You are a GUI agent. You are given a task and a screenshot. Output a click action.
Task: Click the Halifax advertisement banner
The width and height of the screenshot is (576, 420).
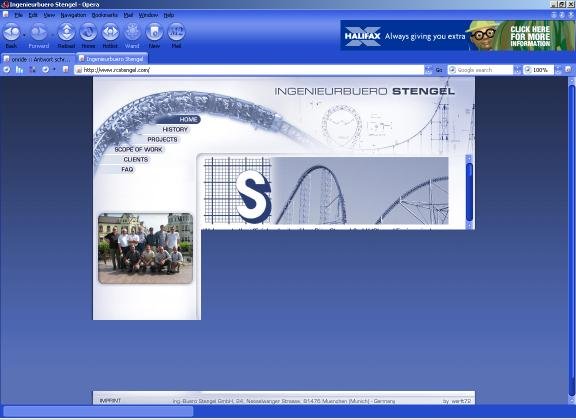click(458, 35)
